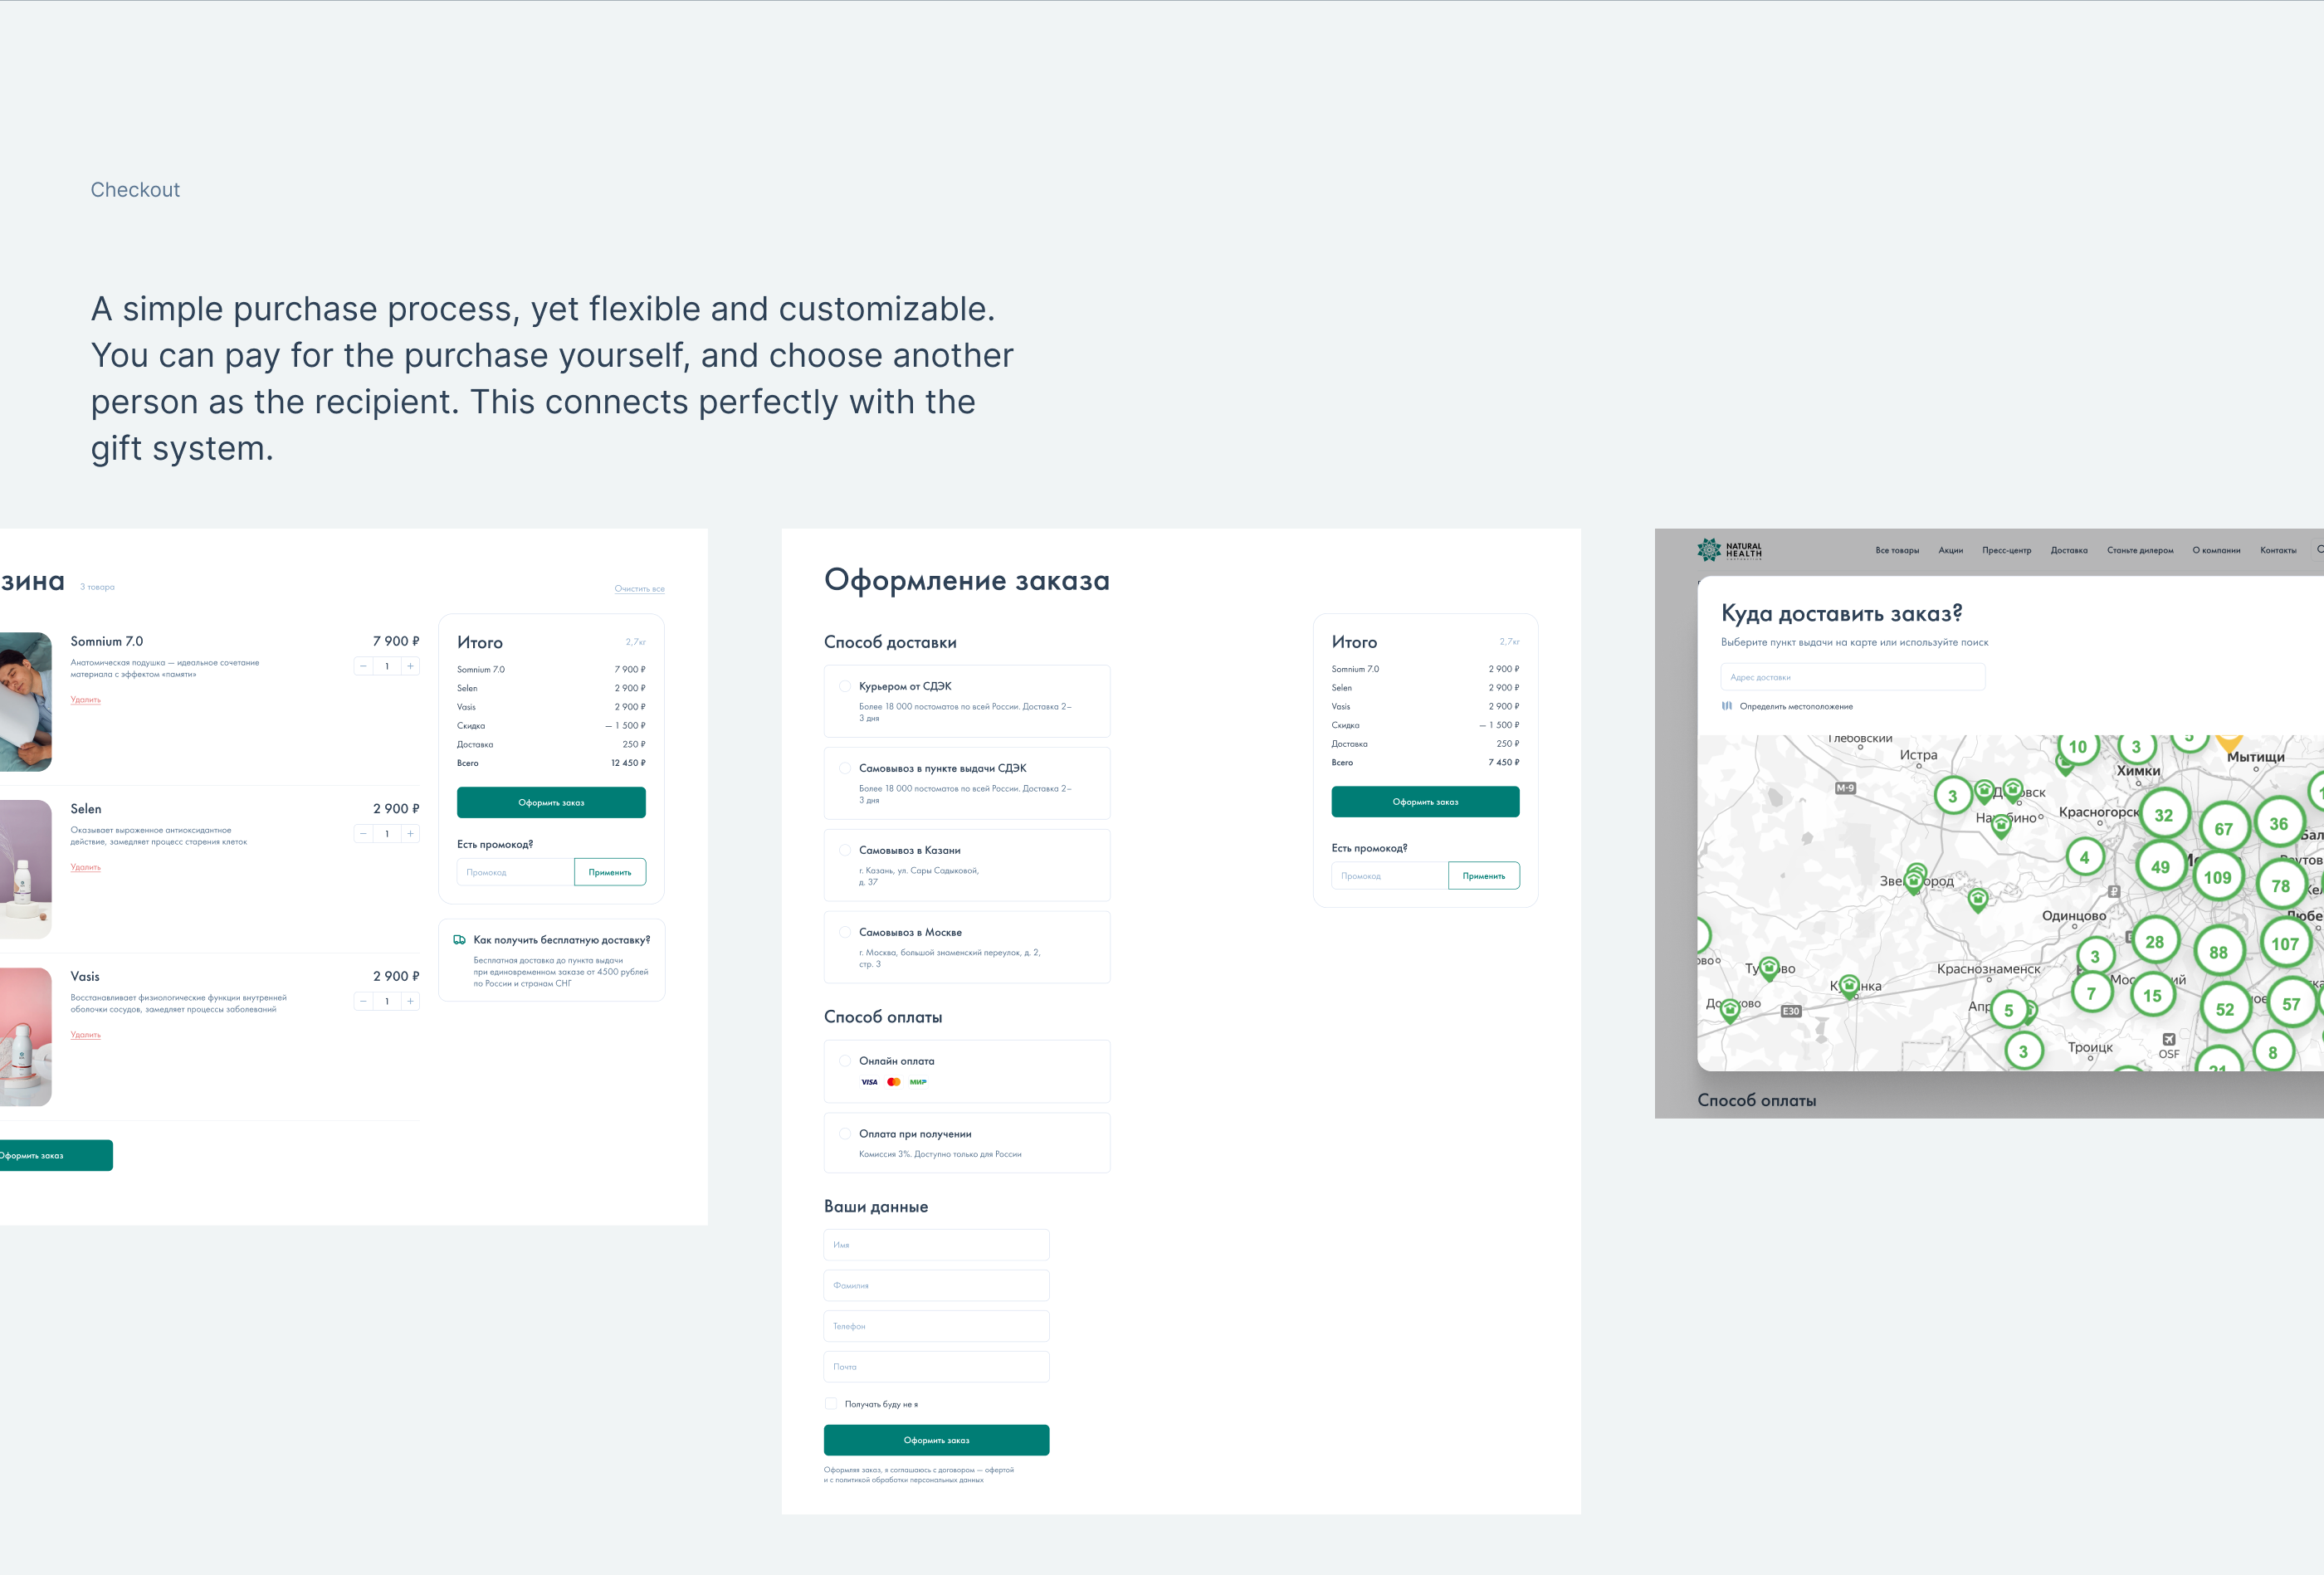Check the Получать буду не я checkbox

click(831, 1404)
